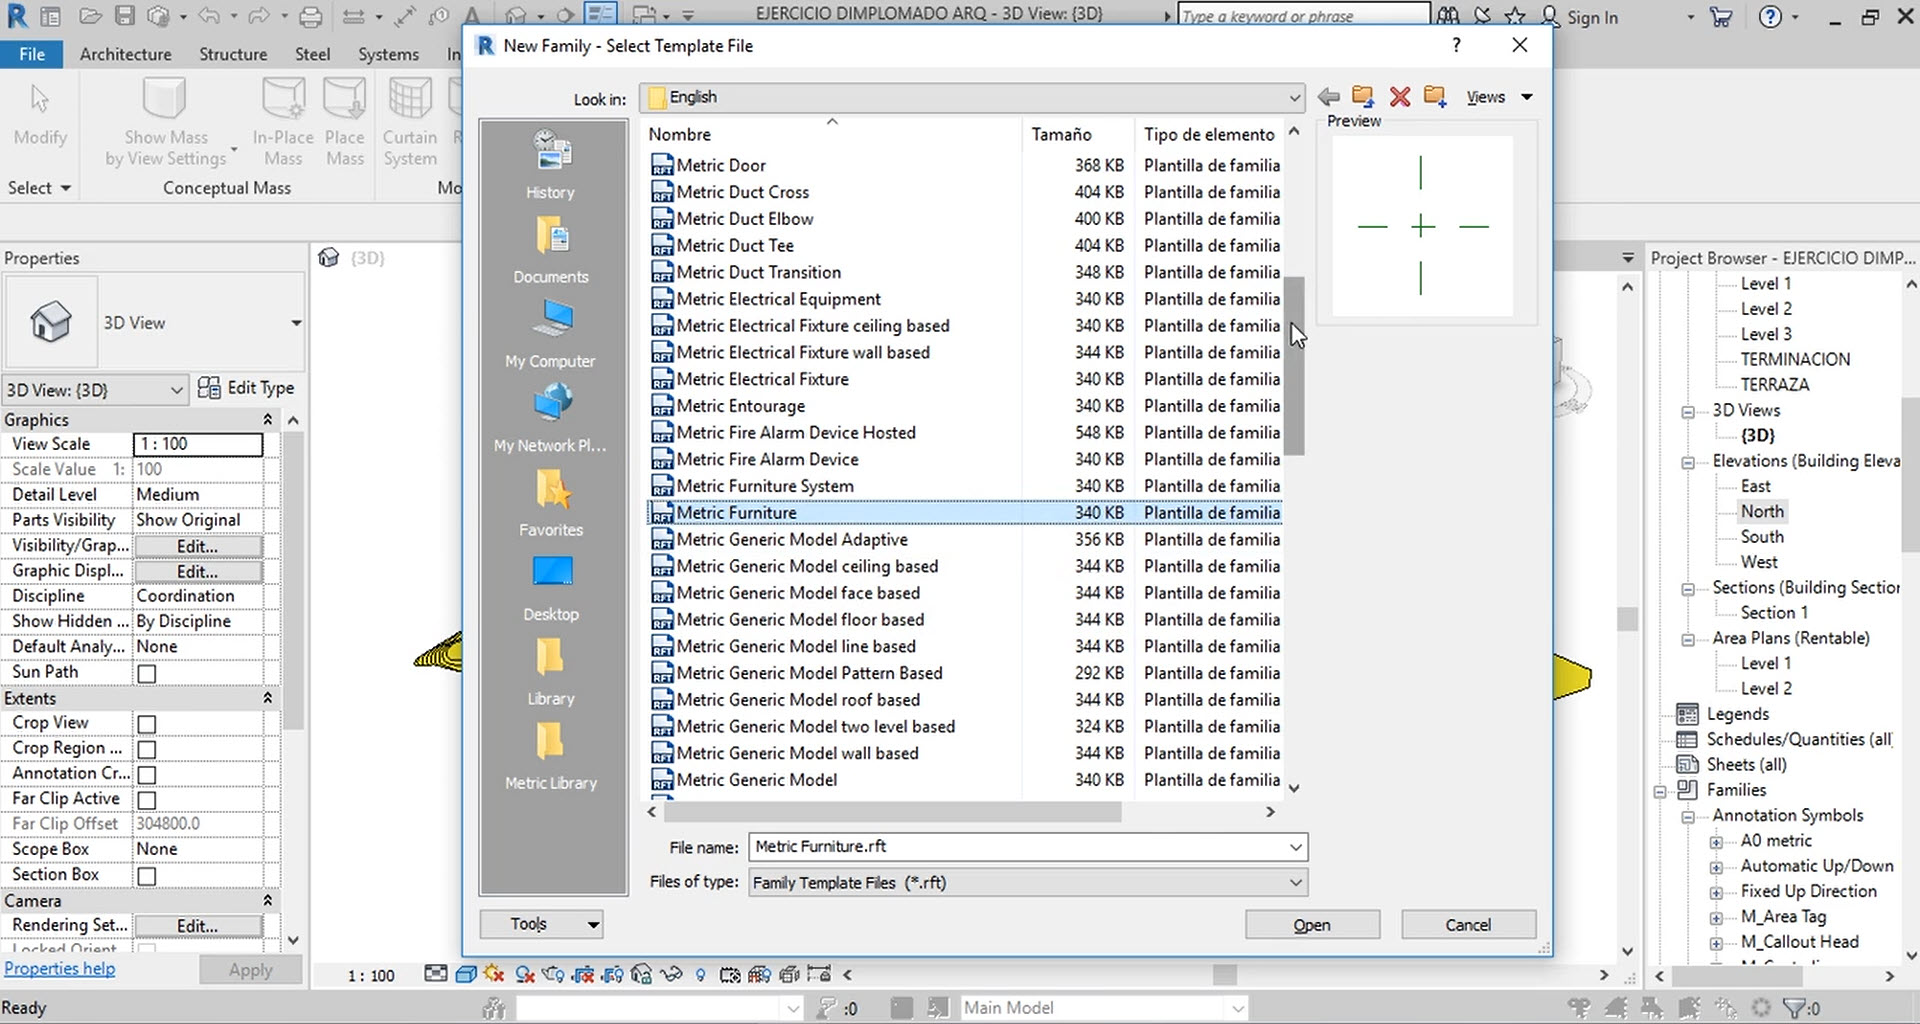
Task: Check the Crop Region visible checkbox
Action: point(147,749)
